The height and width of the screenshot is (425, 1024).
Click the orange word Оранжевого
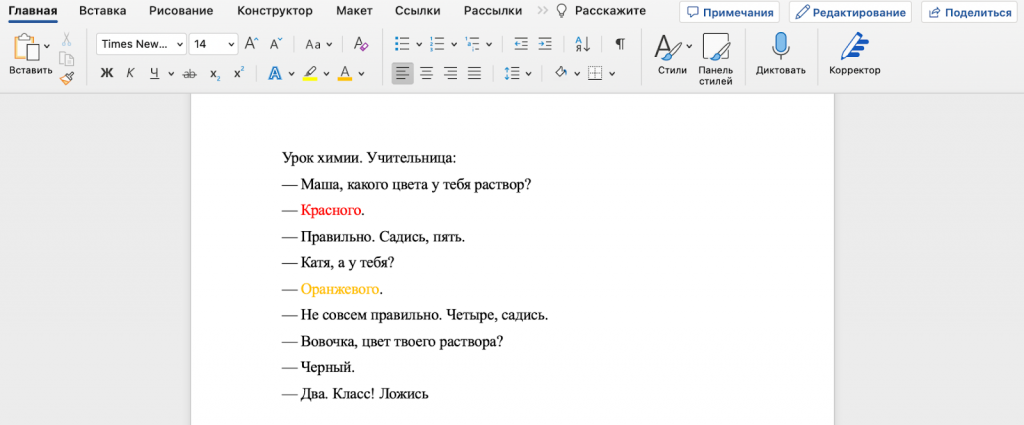[340, 289]
